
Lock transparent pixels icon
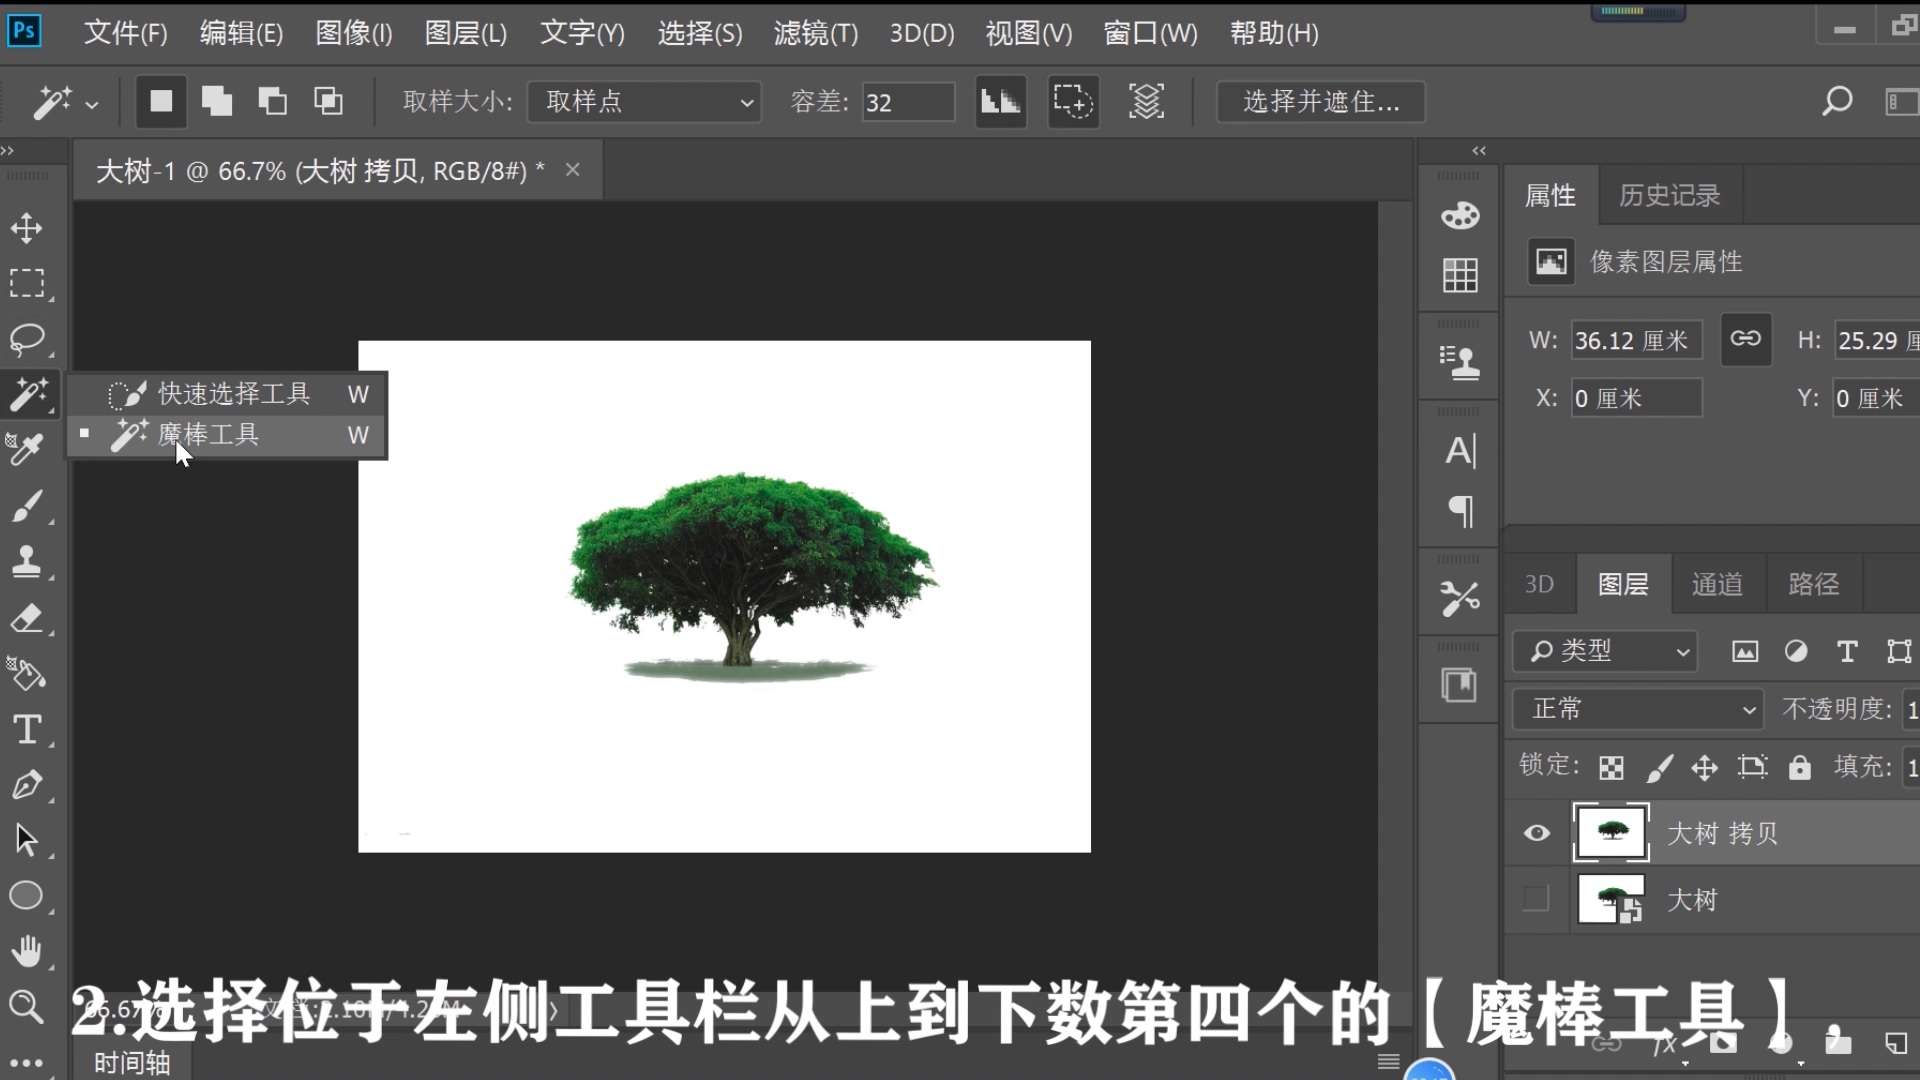point(1611,768)
